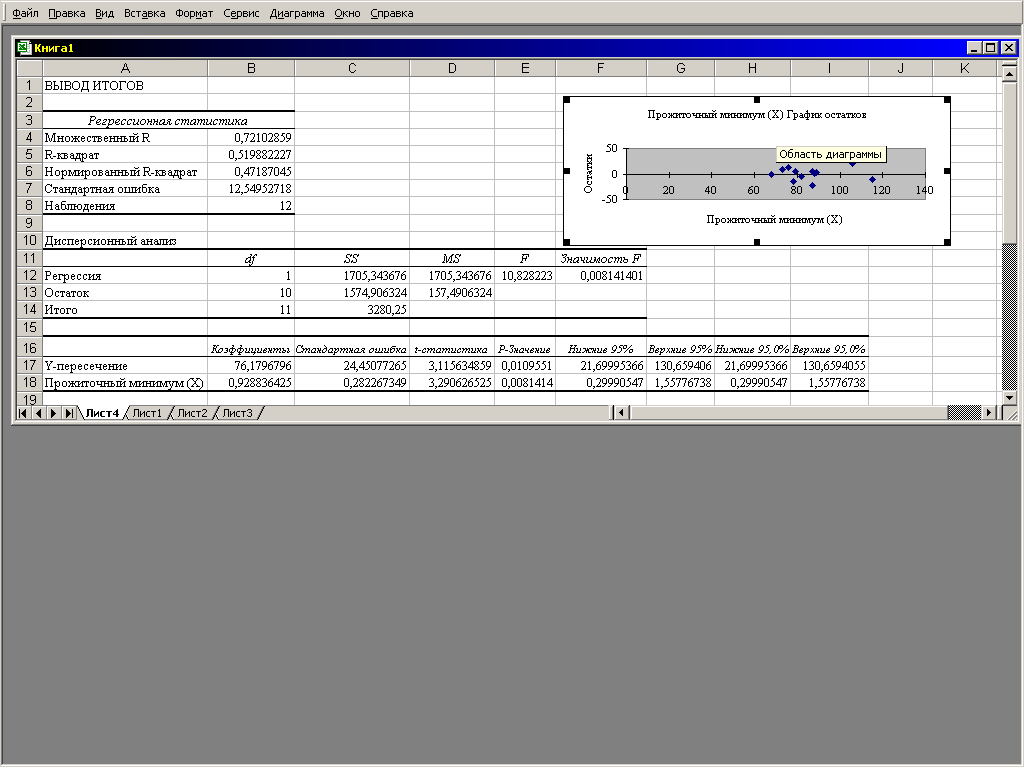1024x768 pixels.
Task: Select the value 0,008141401
Action: coord(601,276)
